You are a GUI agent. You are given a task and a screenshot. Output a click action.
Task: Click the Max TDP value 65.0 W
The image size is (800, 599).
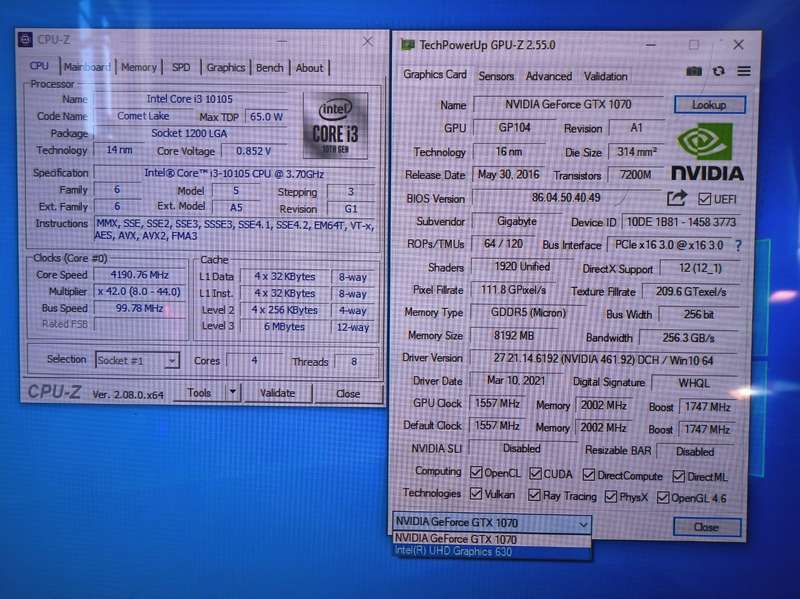[266, 117]
